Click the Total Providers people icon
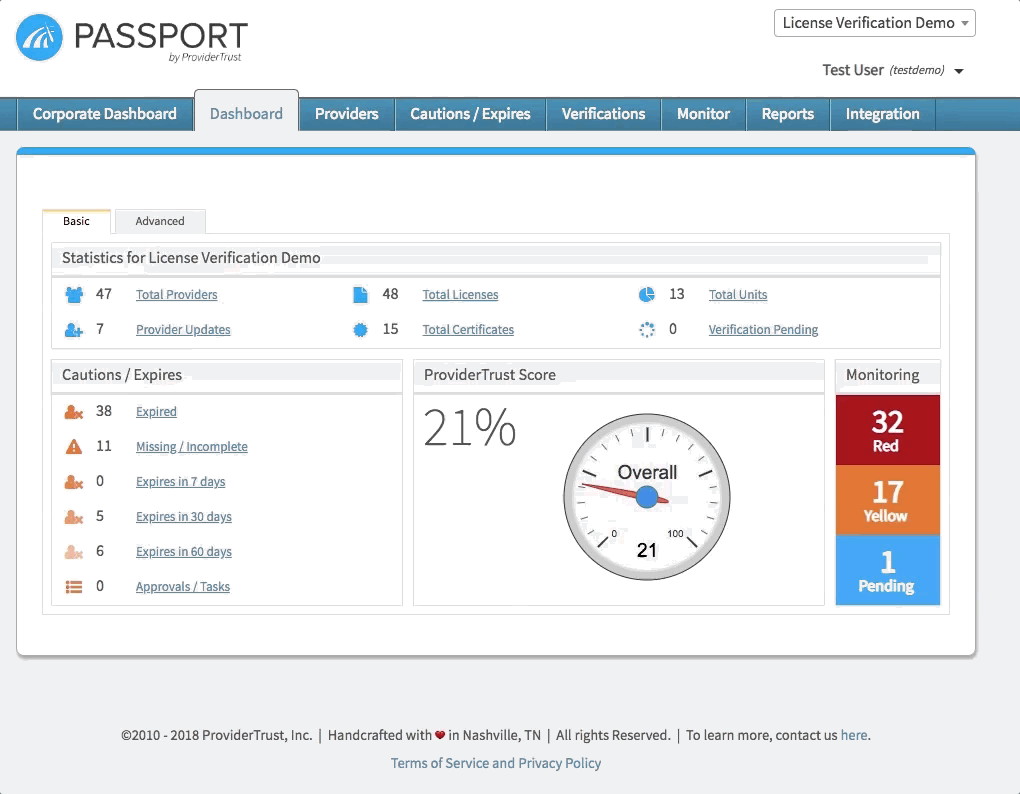This screenshot has height=794, width=1020. point(74,295)
